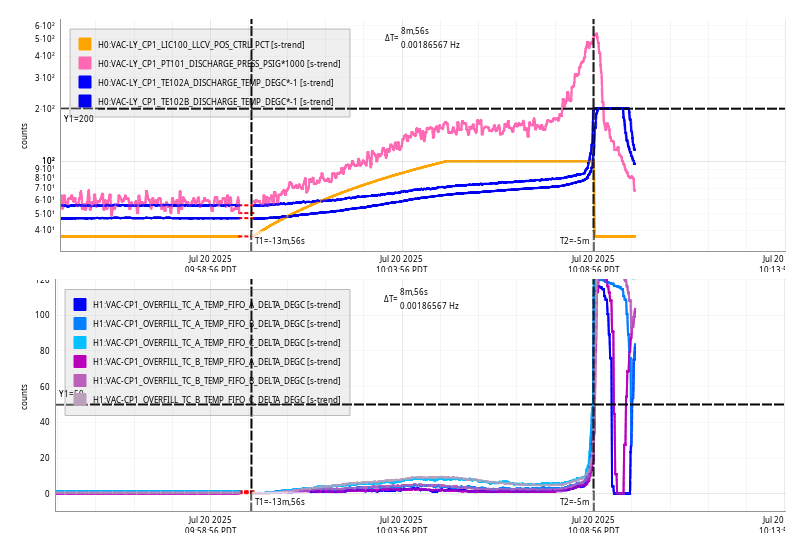Select the TE102B_DISCHARGE_TEMP legend color box

(x=85, y=101)
